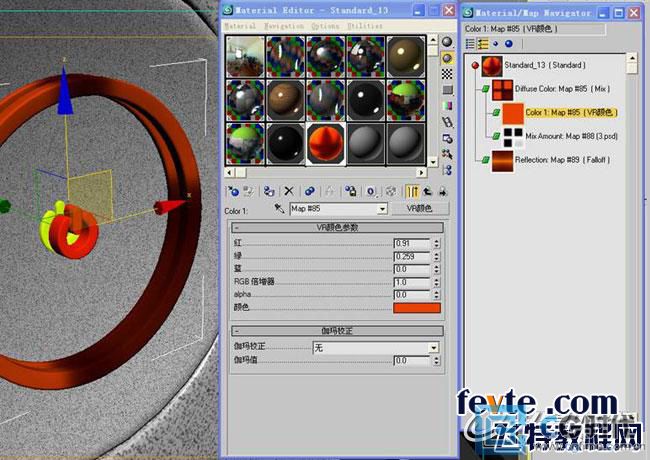This screenshot has width=650, height=460.
Task: Click the Navigator Color 1 name field
Action: tap(534, 29)
